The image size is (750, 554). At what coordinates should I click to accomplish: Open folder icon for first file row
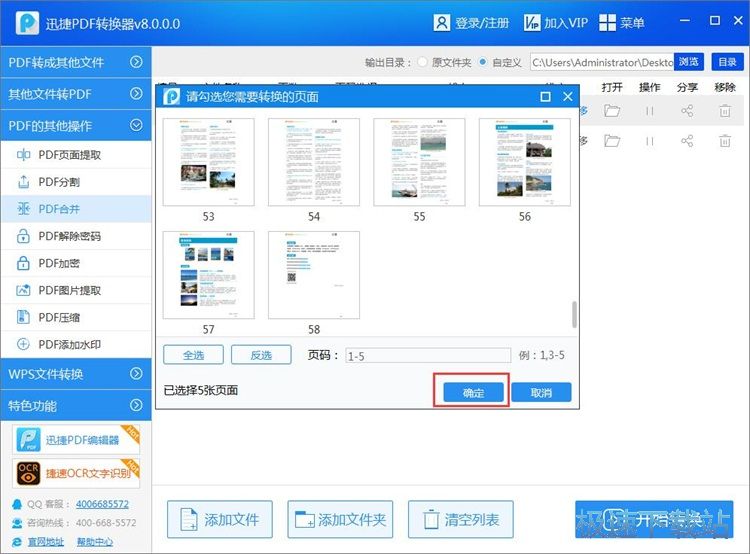(612, 111)
